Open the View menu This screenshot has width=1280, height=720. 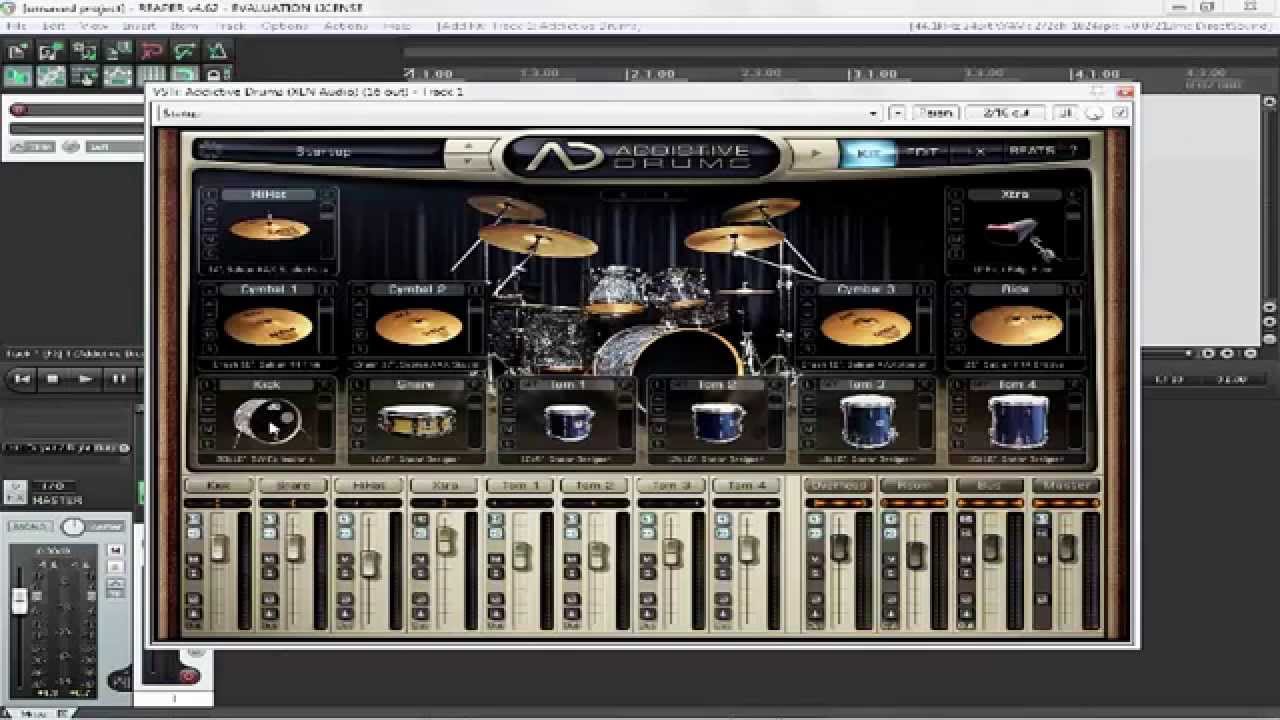(x=93, y=25)
